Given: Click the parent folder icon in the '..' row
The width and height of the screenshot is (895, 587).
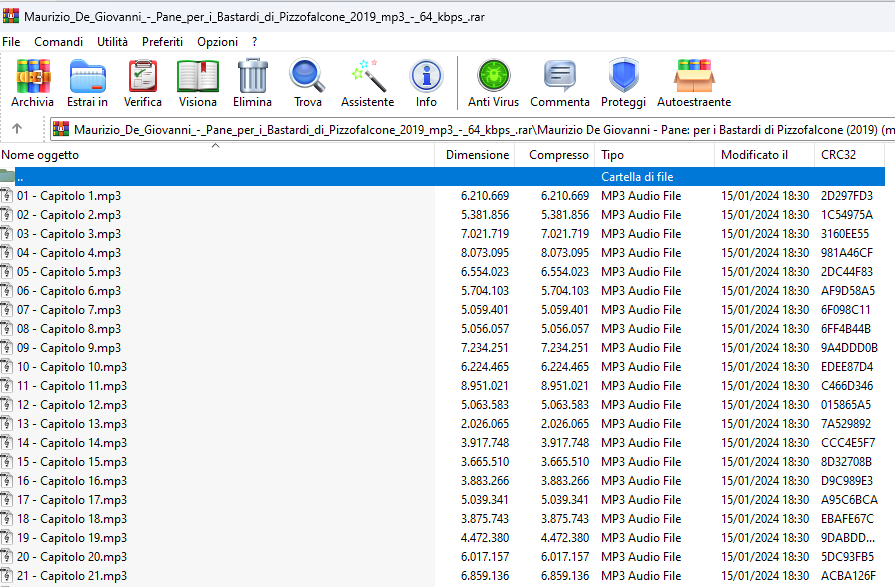Looking at the screenshot, I should (7, 176).
